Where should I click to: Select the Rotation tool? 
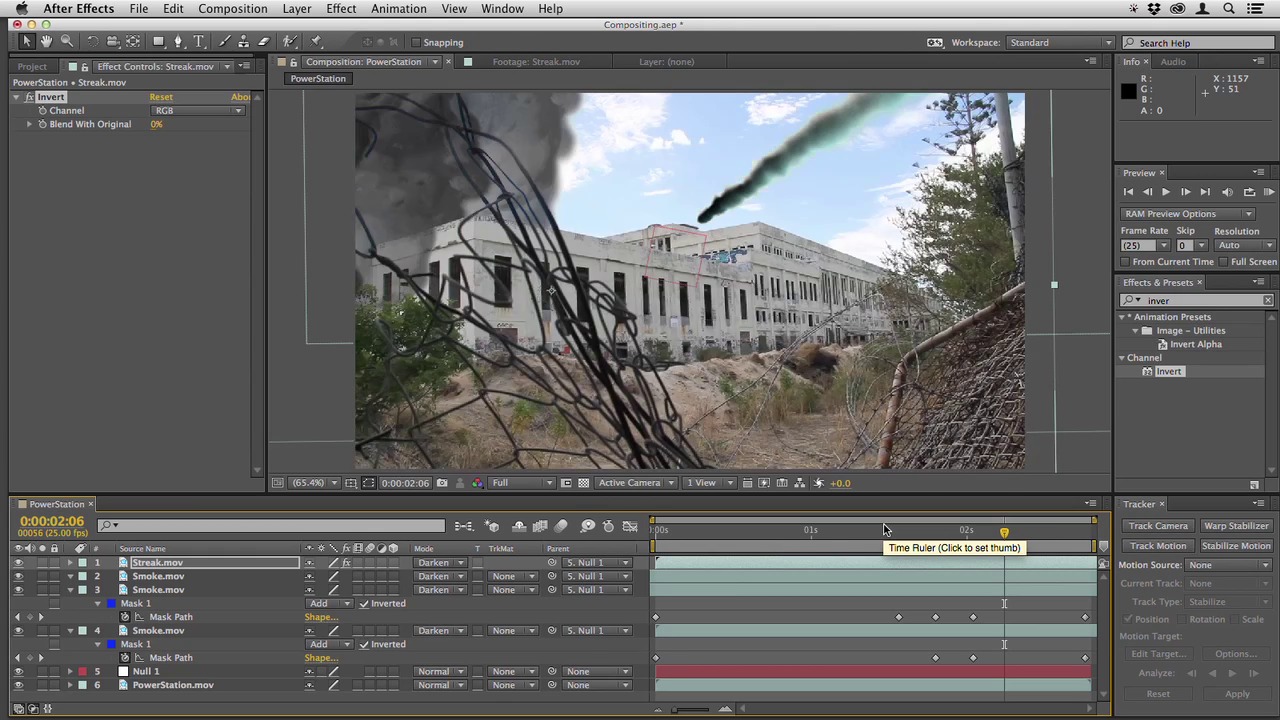[93, 42]
